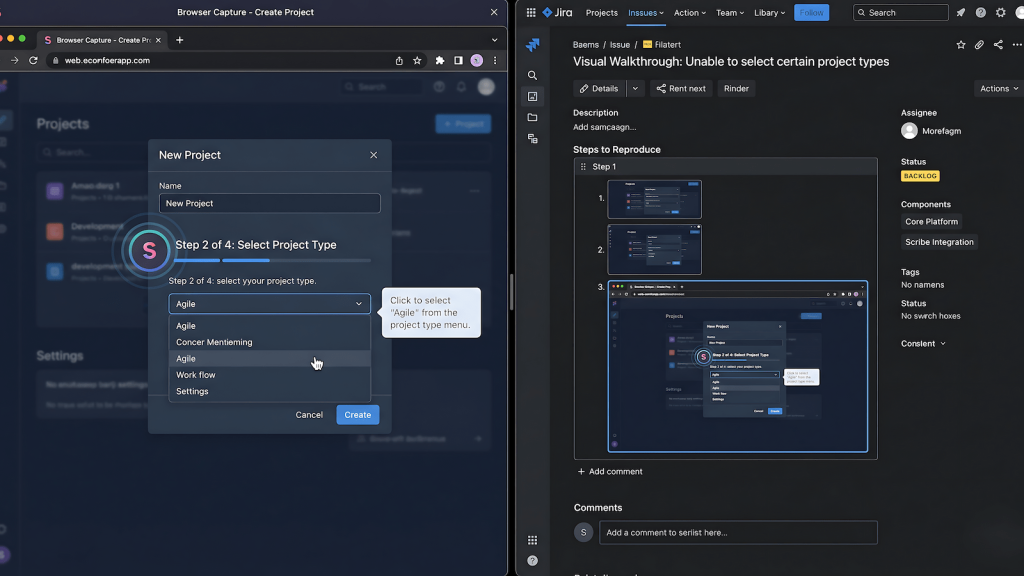Screen dimensions: 1024x576
Task: Expand the Consilent section in the side panel
Action: pos(920,343)
